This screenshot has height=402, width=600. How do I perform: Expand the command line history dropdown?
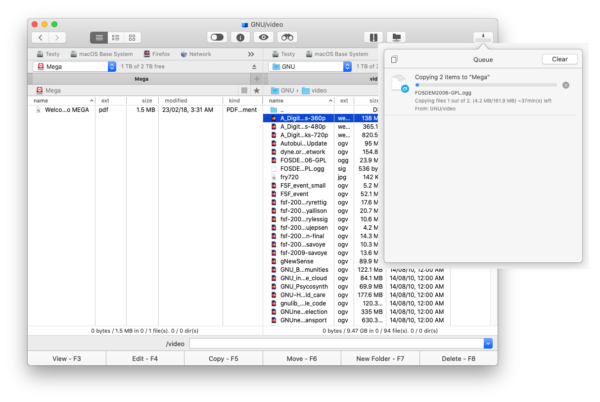point(487,343)
